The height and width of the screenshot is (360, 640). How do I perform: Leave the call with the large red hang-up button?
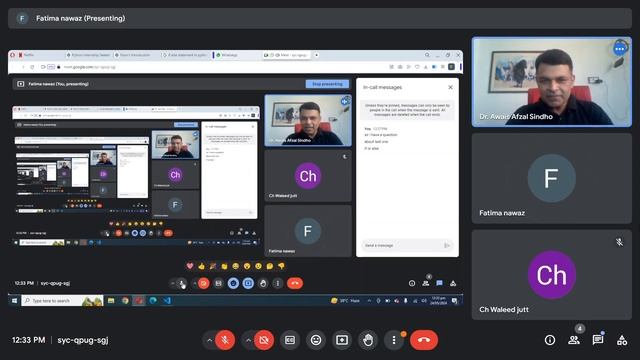click(424, 340)
